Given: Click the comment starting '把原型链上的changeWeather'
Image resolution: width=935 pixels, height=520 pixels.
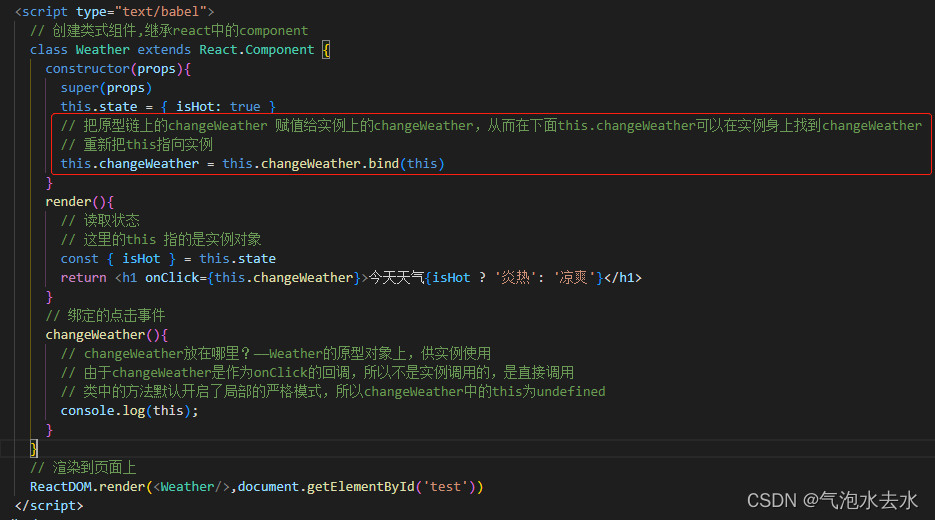Looking at the screenshot, I should click(x=491, y=125).
